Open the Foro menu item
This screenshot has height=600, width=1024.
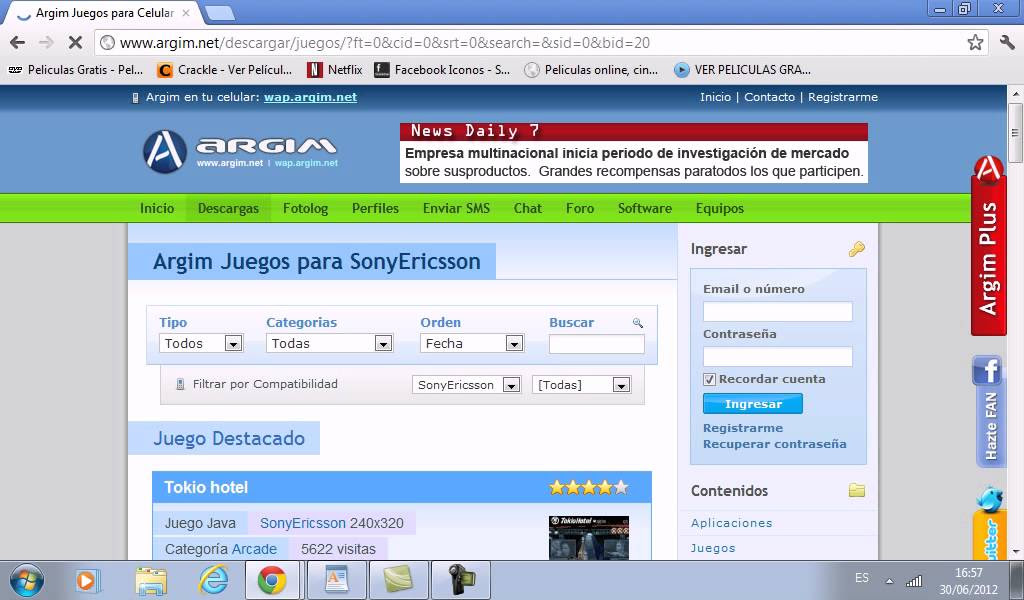[580, 208]
